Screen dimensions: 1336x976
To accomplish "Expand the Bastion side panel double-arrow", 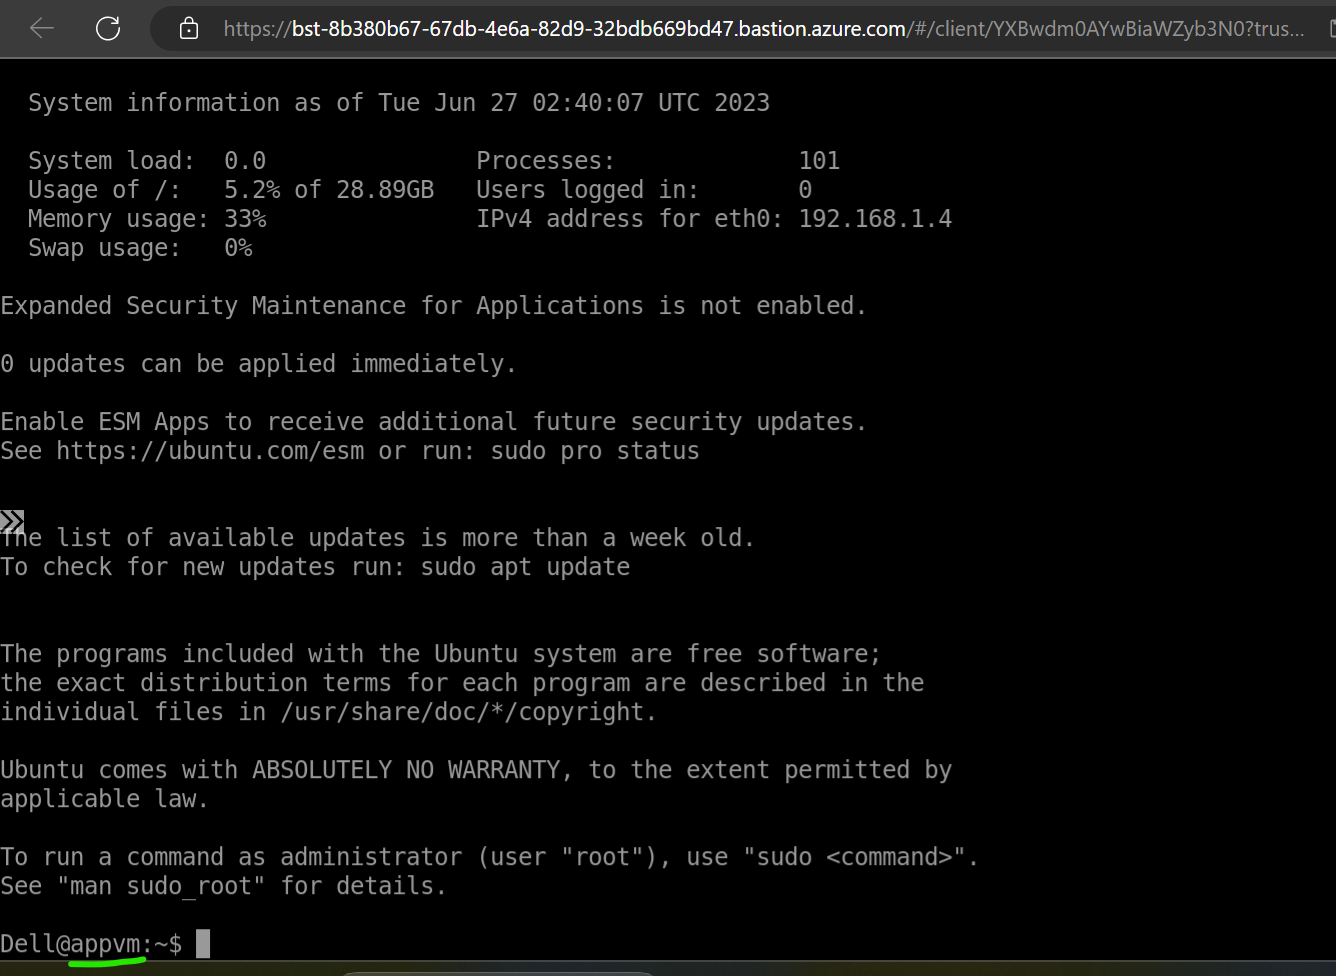I will (12, 521).
